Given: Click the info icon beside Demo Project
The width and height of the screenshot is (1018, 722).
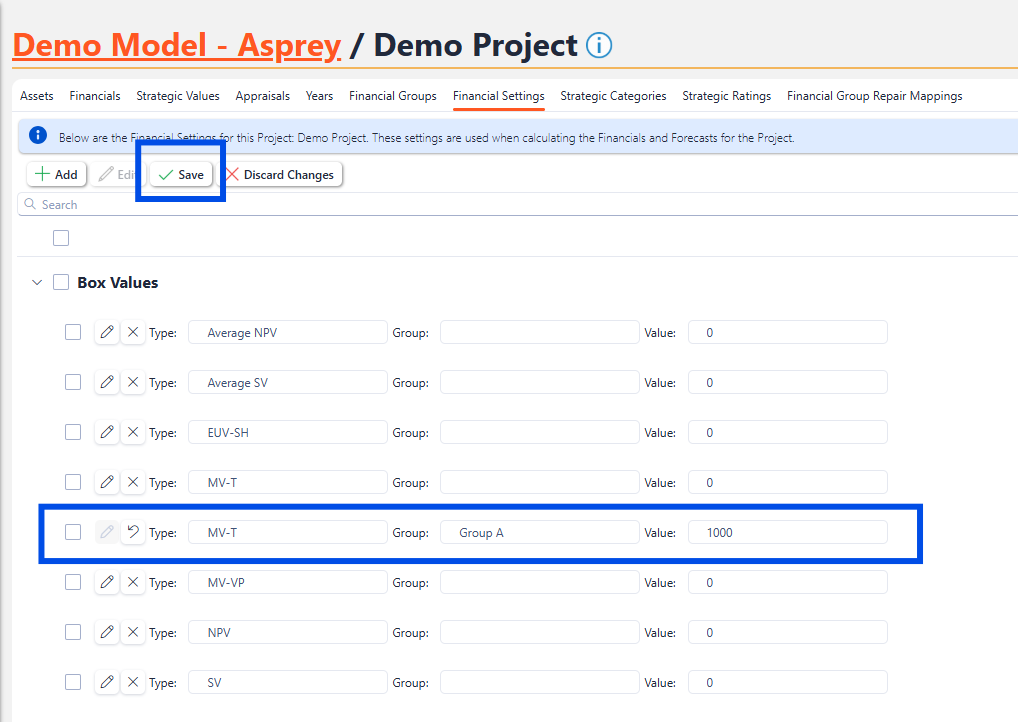Looking at the screenshot, I should point(599,46).
